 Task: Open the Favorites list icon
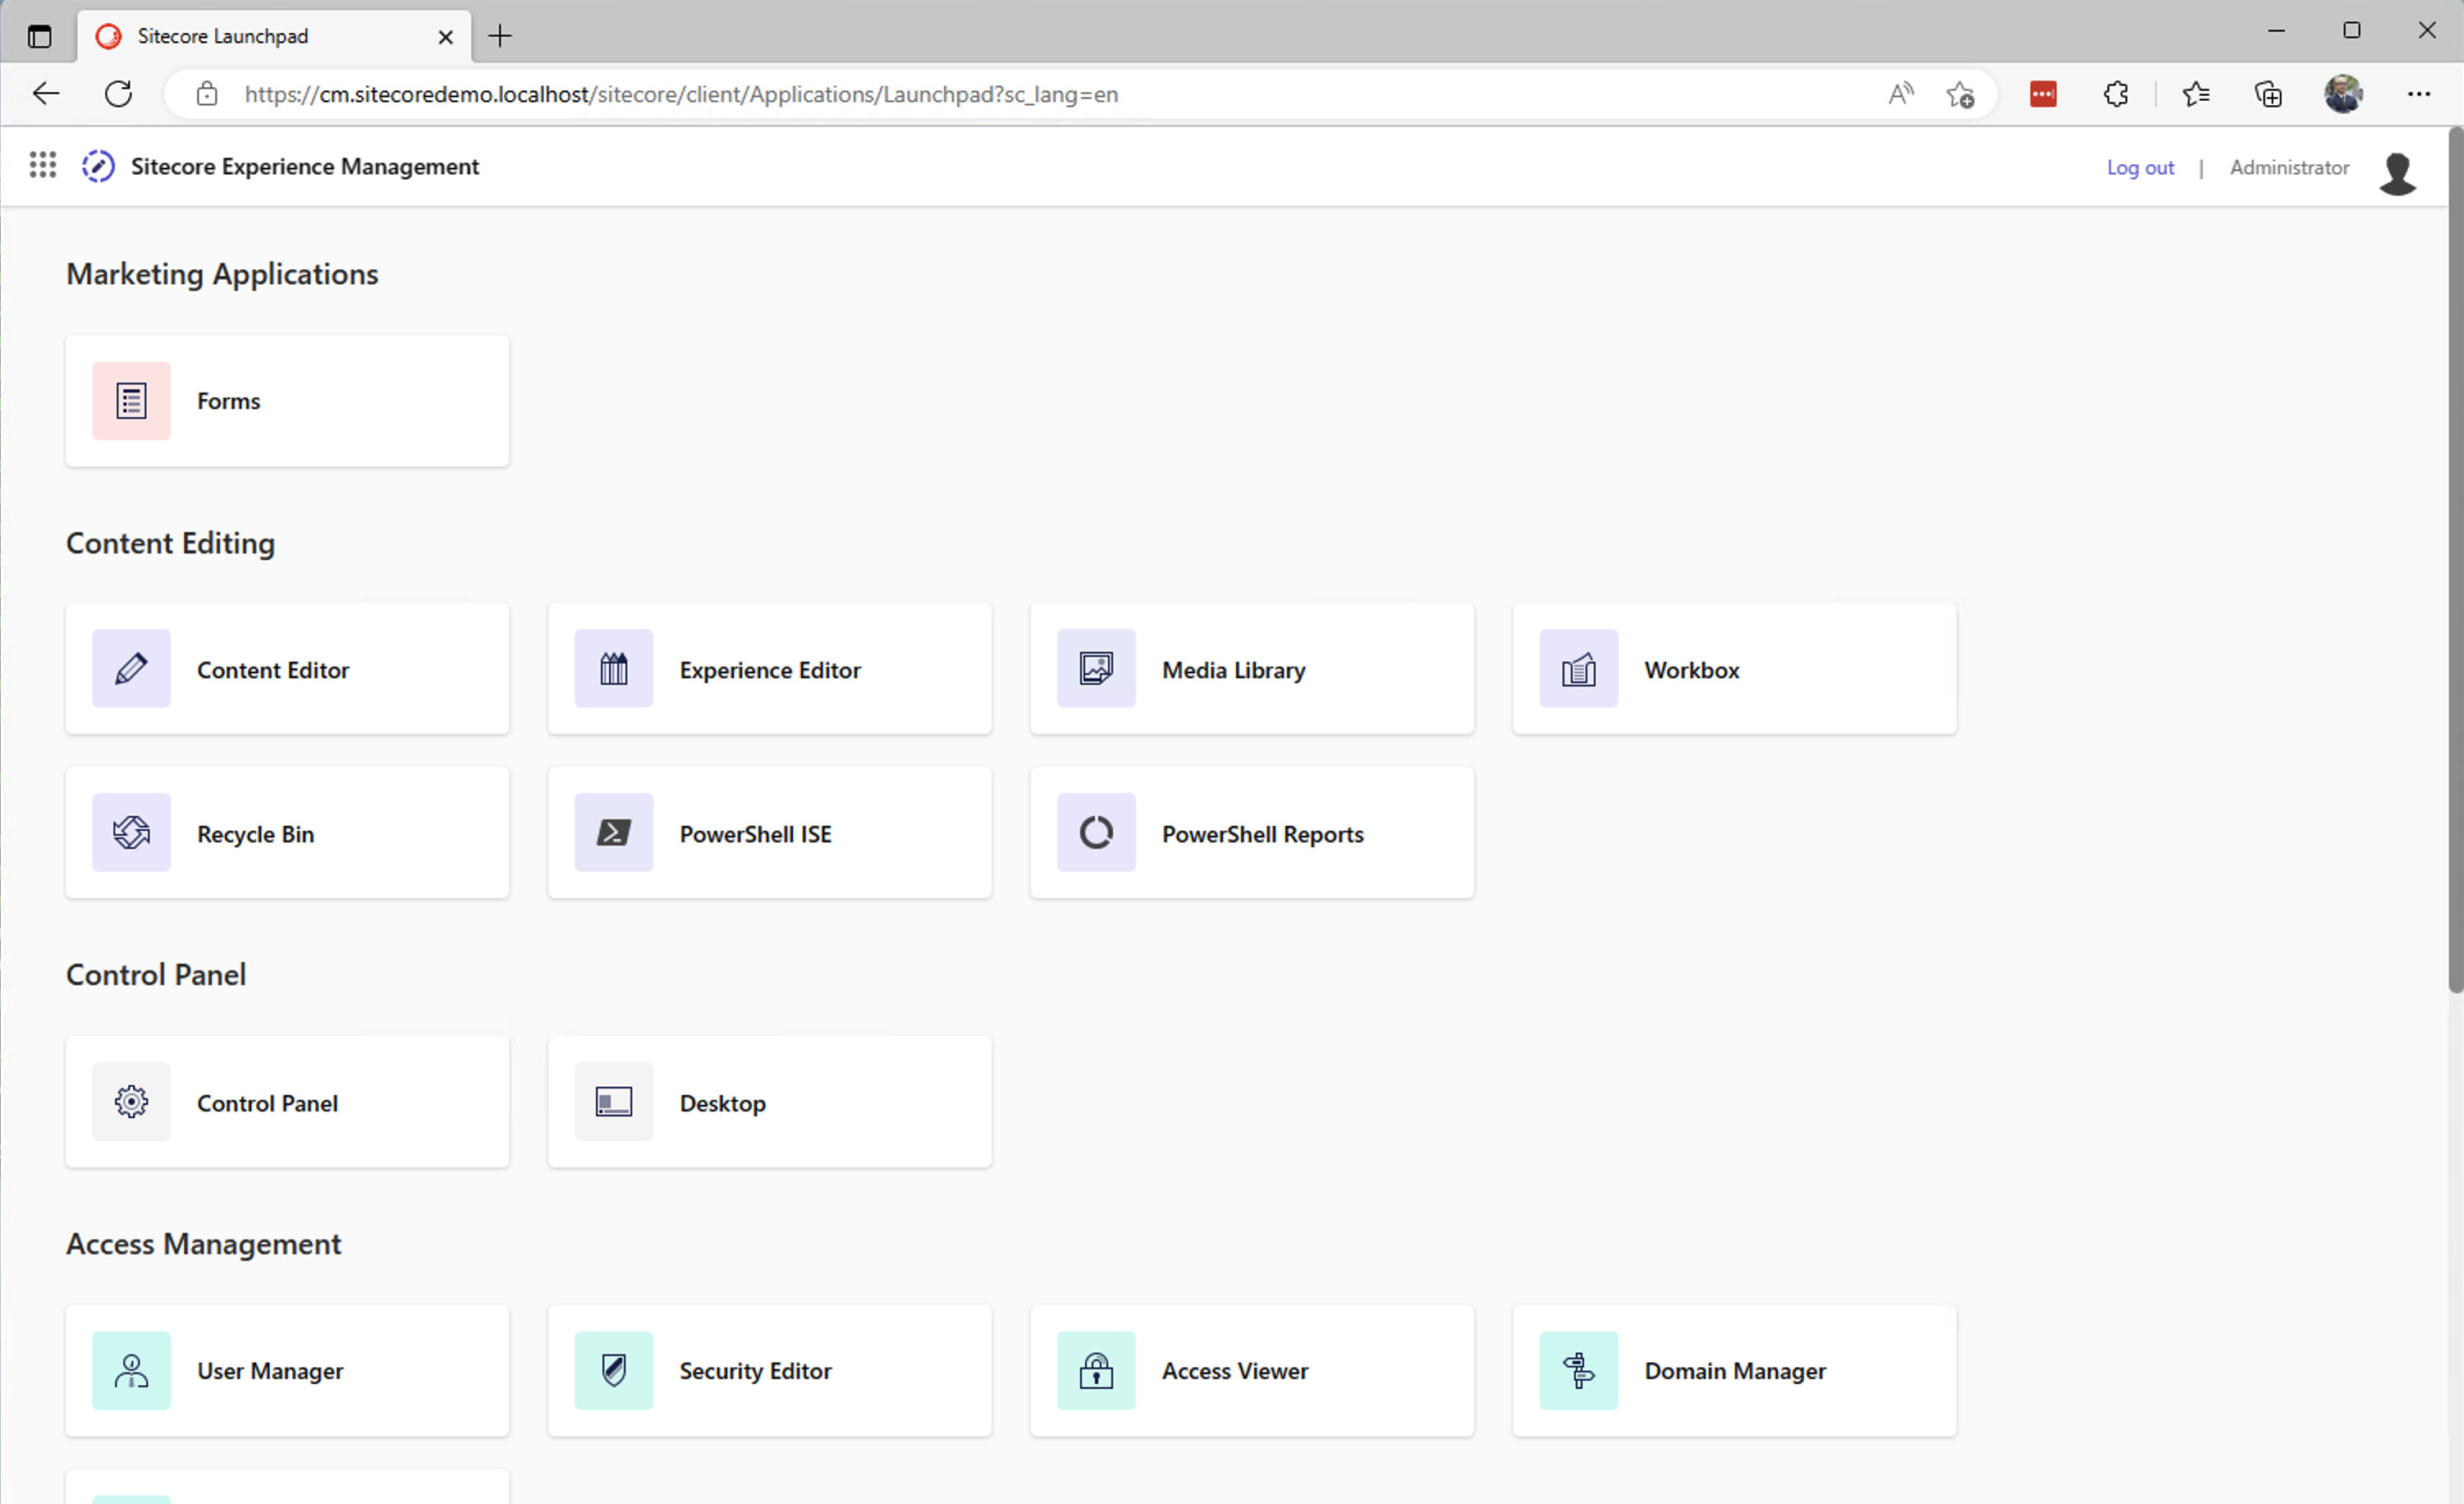[2196, 94]
